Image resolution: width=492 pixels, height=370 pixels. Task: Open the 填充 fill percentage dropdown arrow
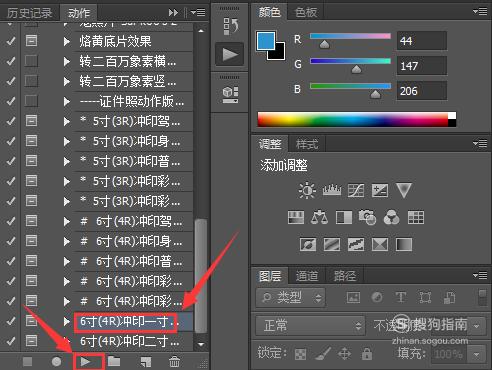tap(477, 354)
